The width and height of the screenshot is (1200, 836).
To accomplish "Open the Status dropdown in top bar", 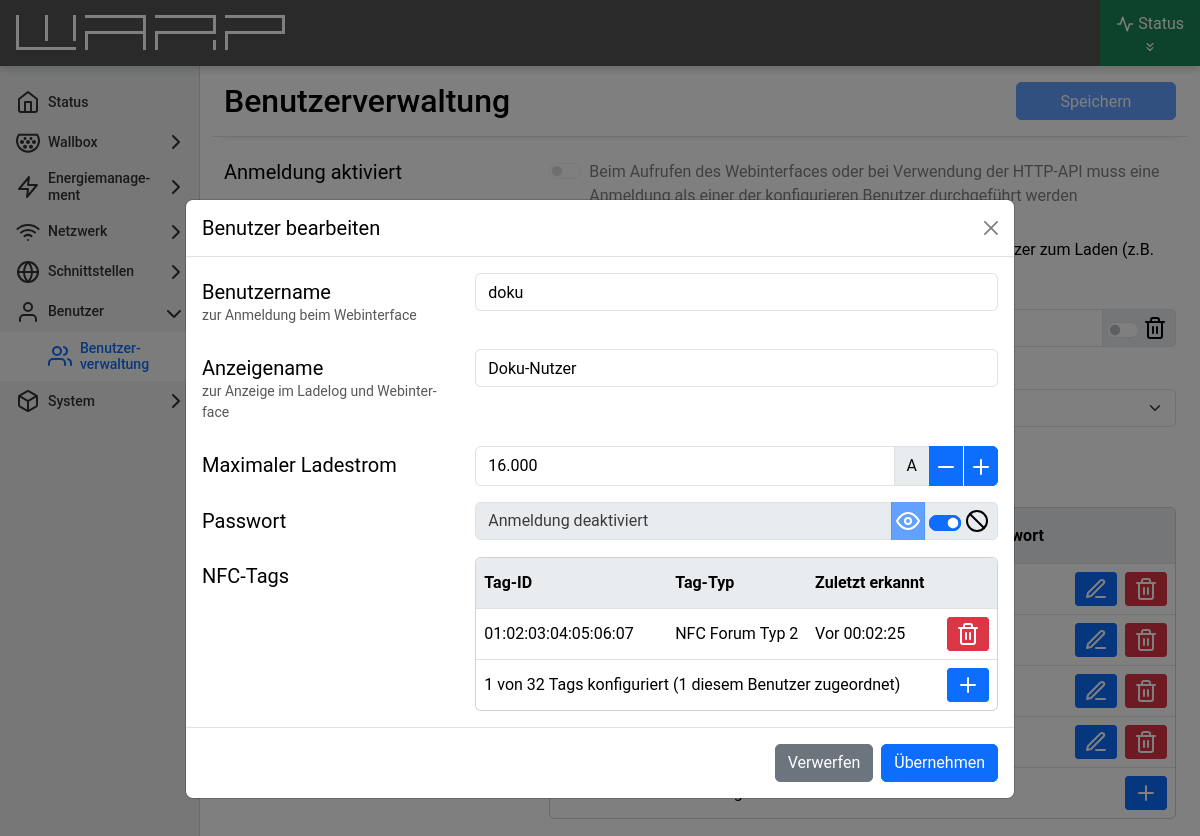I will (x=1150, y=33).
